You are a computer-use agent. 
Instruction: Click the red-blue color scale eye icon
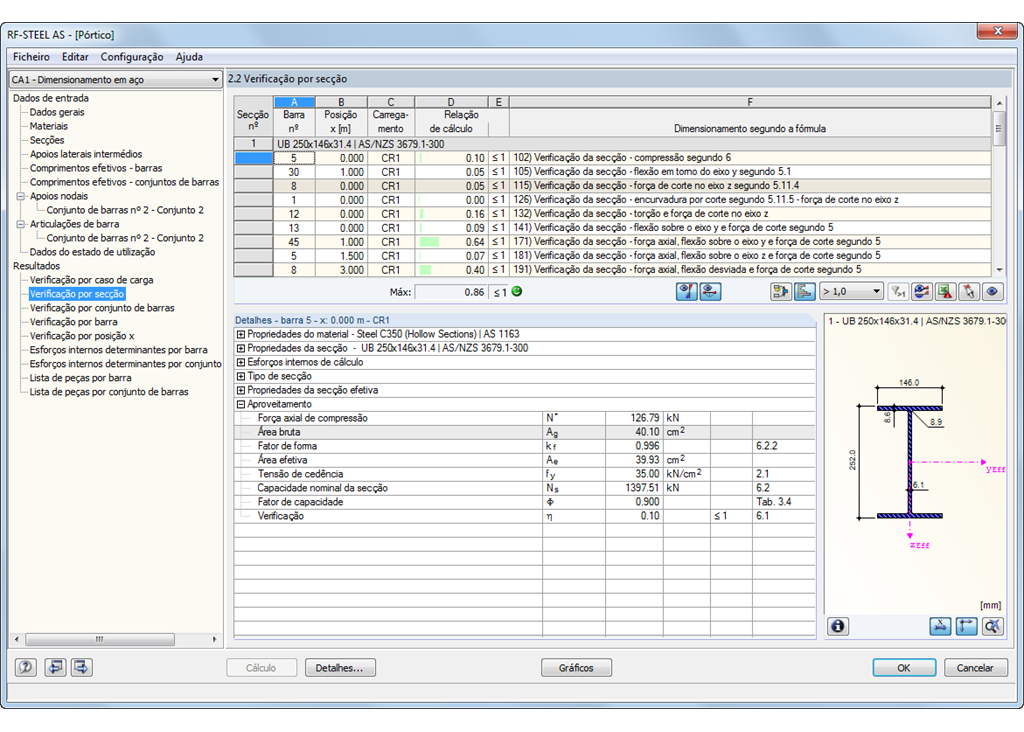point(921,292)
